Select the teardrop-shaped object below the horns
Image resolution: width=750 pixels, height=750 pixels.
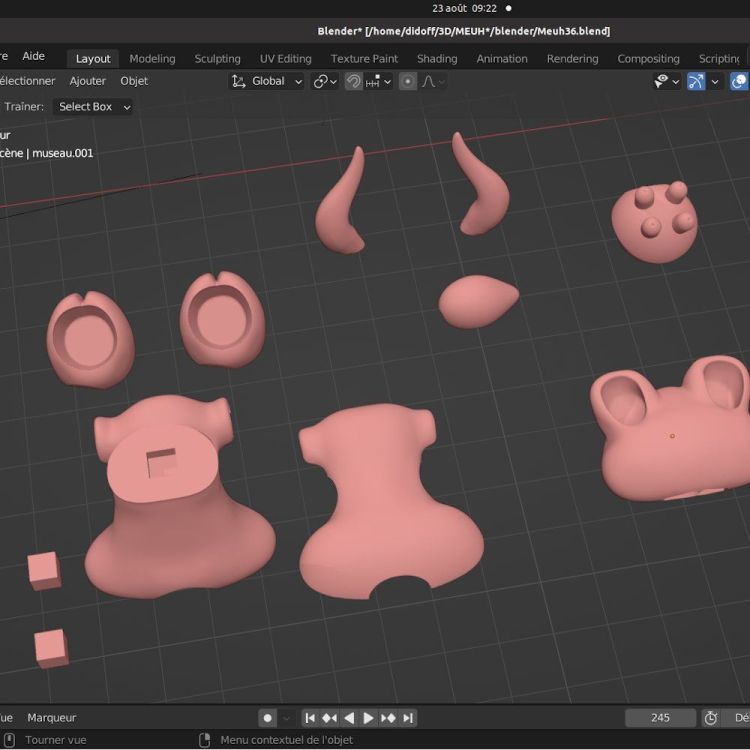click(x=478, y=301)
